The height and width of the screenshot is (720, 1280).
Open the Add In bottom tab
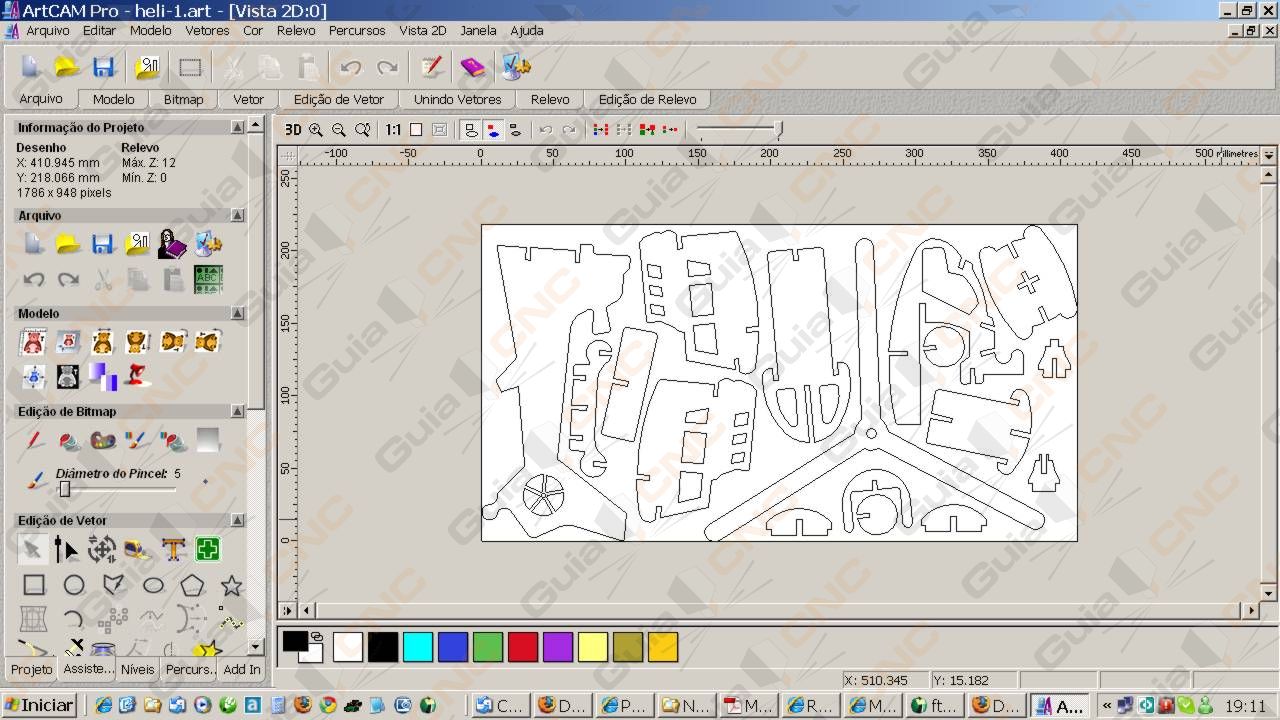(x=241, y=669)
